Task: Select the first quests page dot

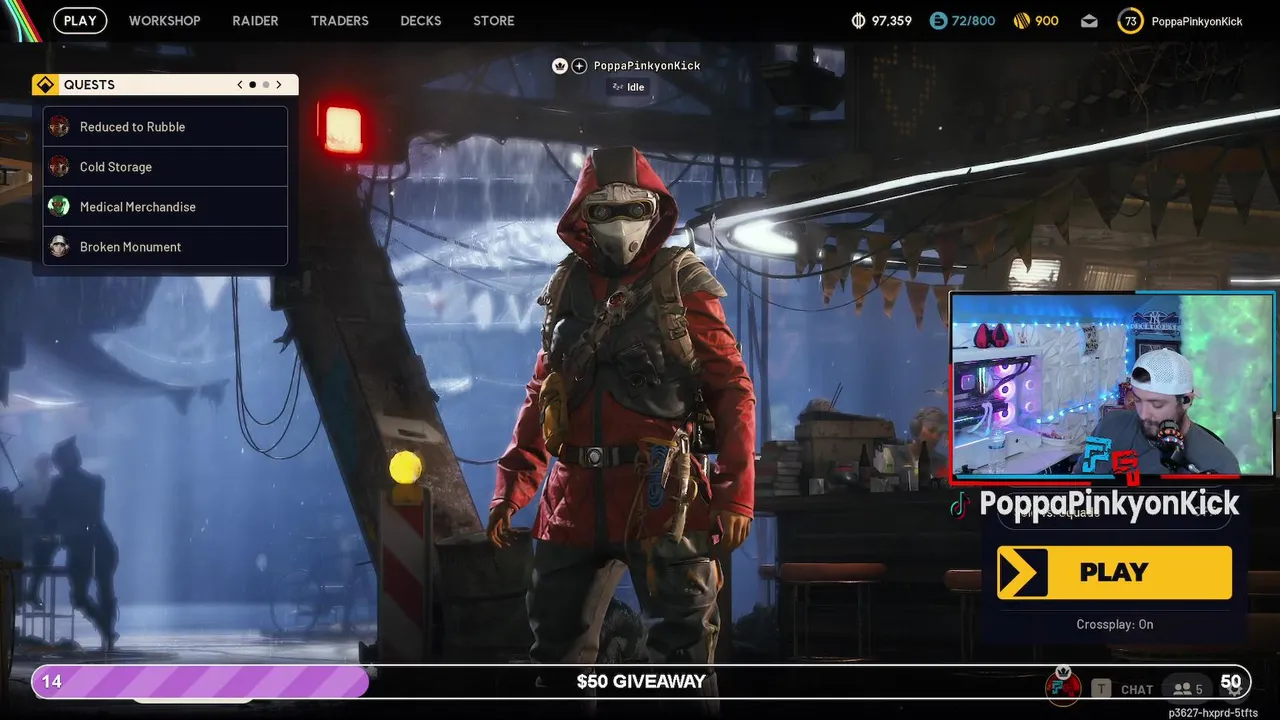Action: pyautogui.click(x=252, y=85)
